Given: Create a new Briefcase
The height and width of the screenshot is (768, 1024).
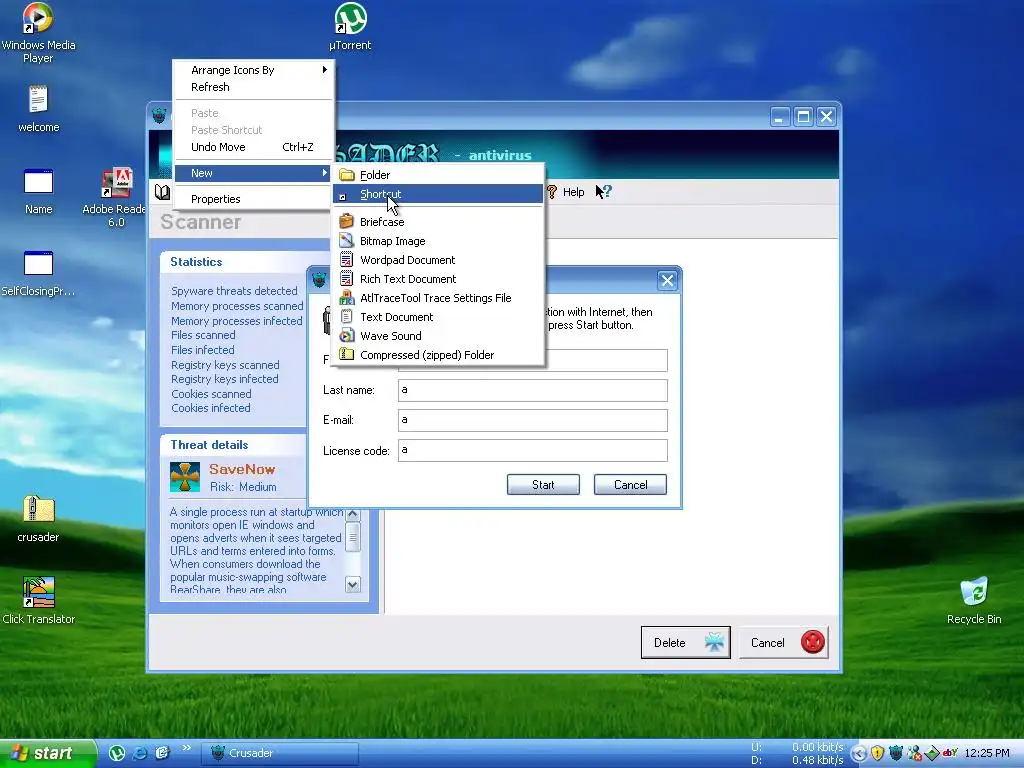Looking at the screenshot, I should click(438, 222).
